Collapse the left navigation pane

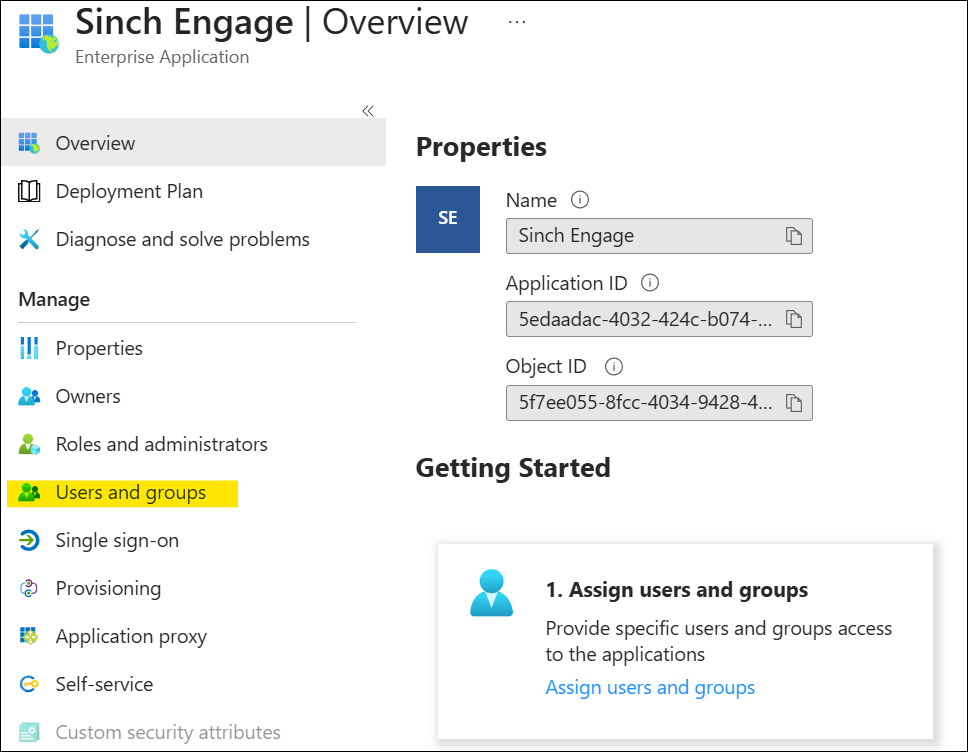click(x=368, y=111)
